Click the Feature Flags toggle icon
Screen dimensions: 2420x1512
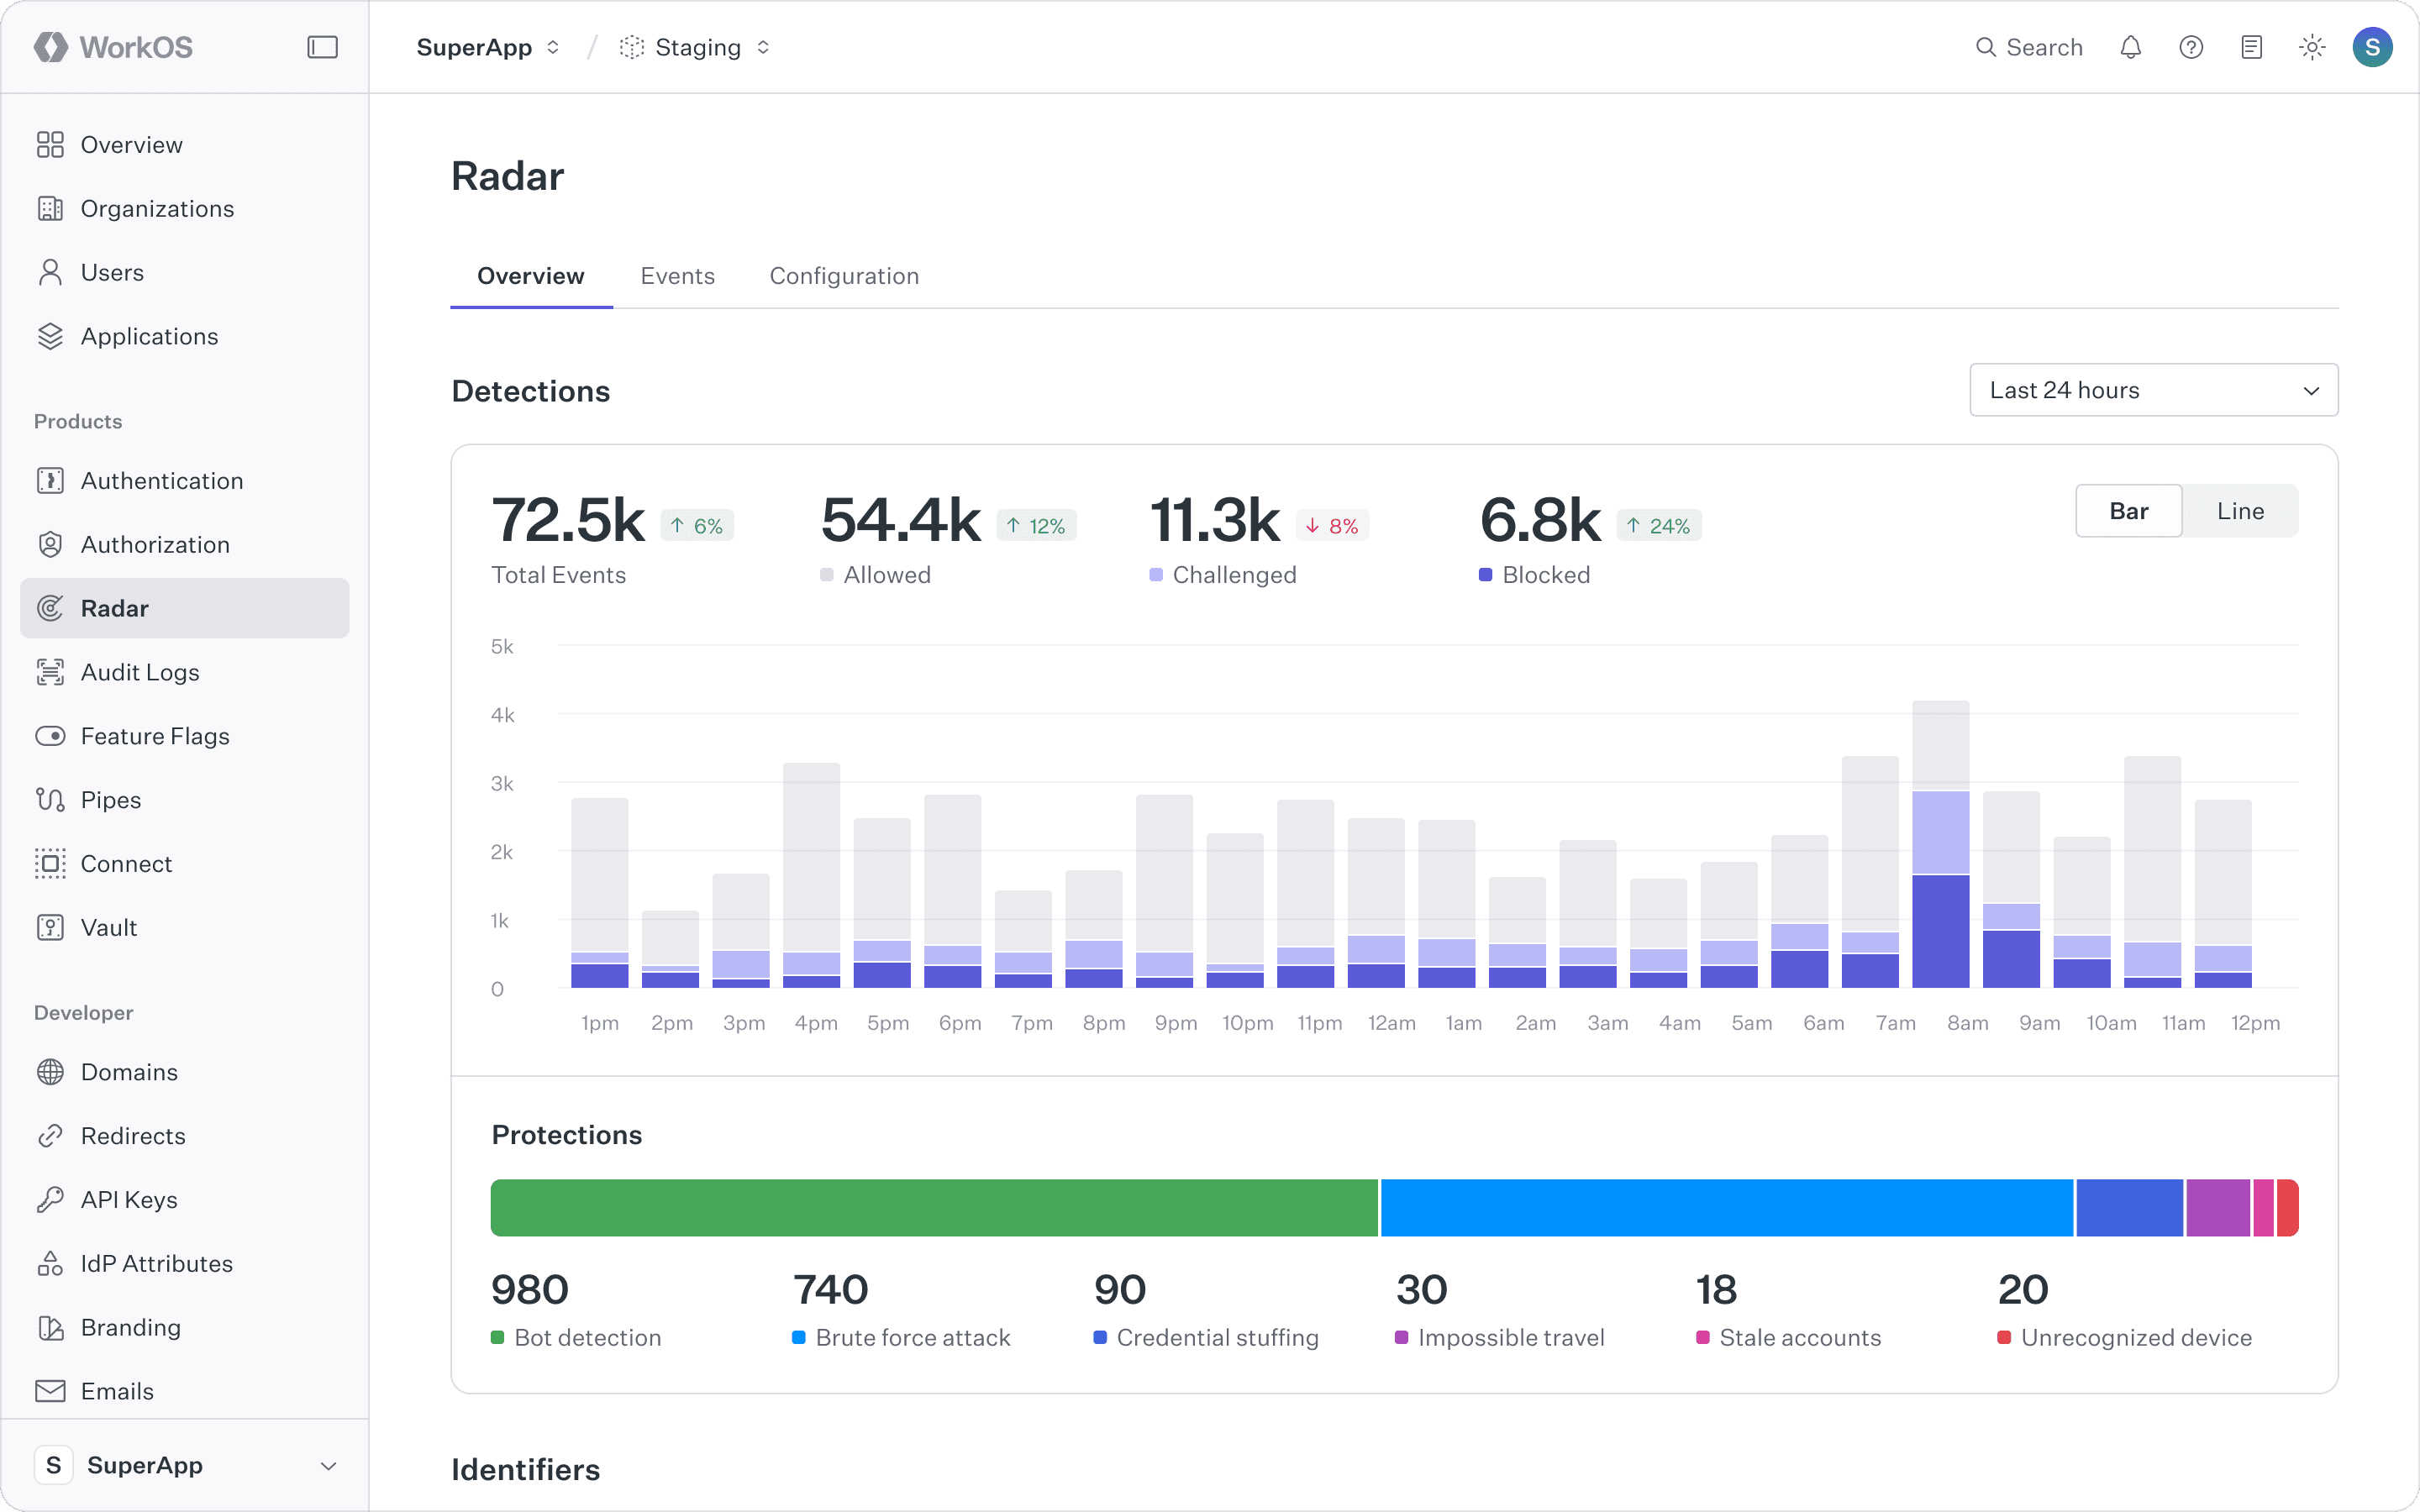(x=50, y=736)
